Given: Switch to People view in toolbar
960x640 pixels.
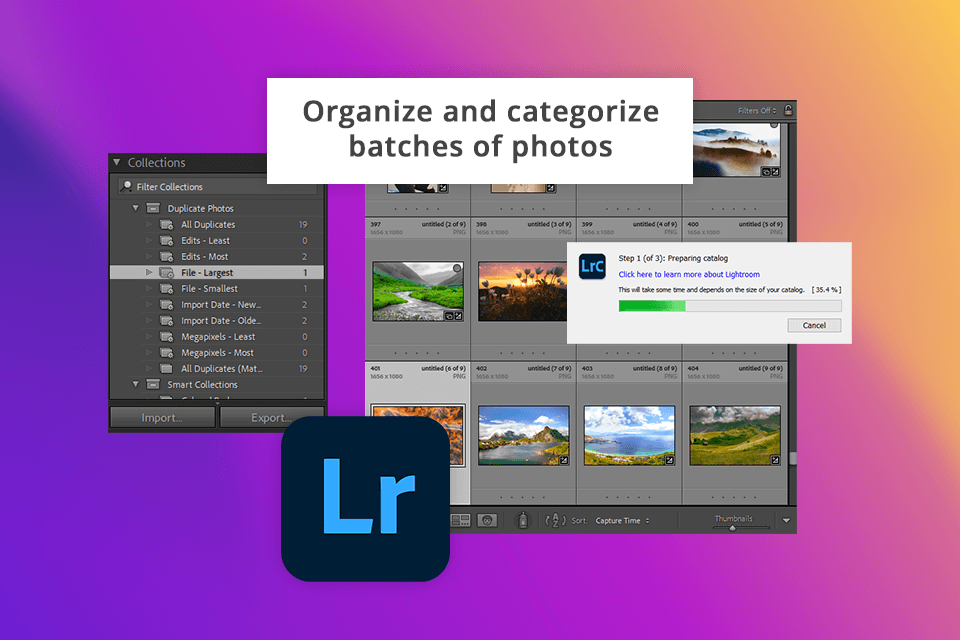Looking at the screenshot, I should point(487,521).
